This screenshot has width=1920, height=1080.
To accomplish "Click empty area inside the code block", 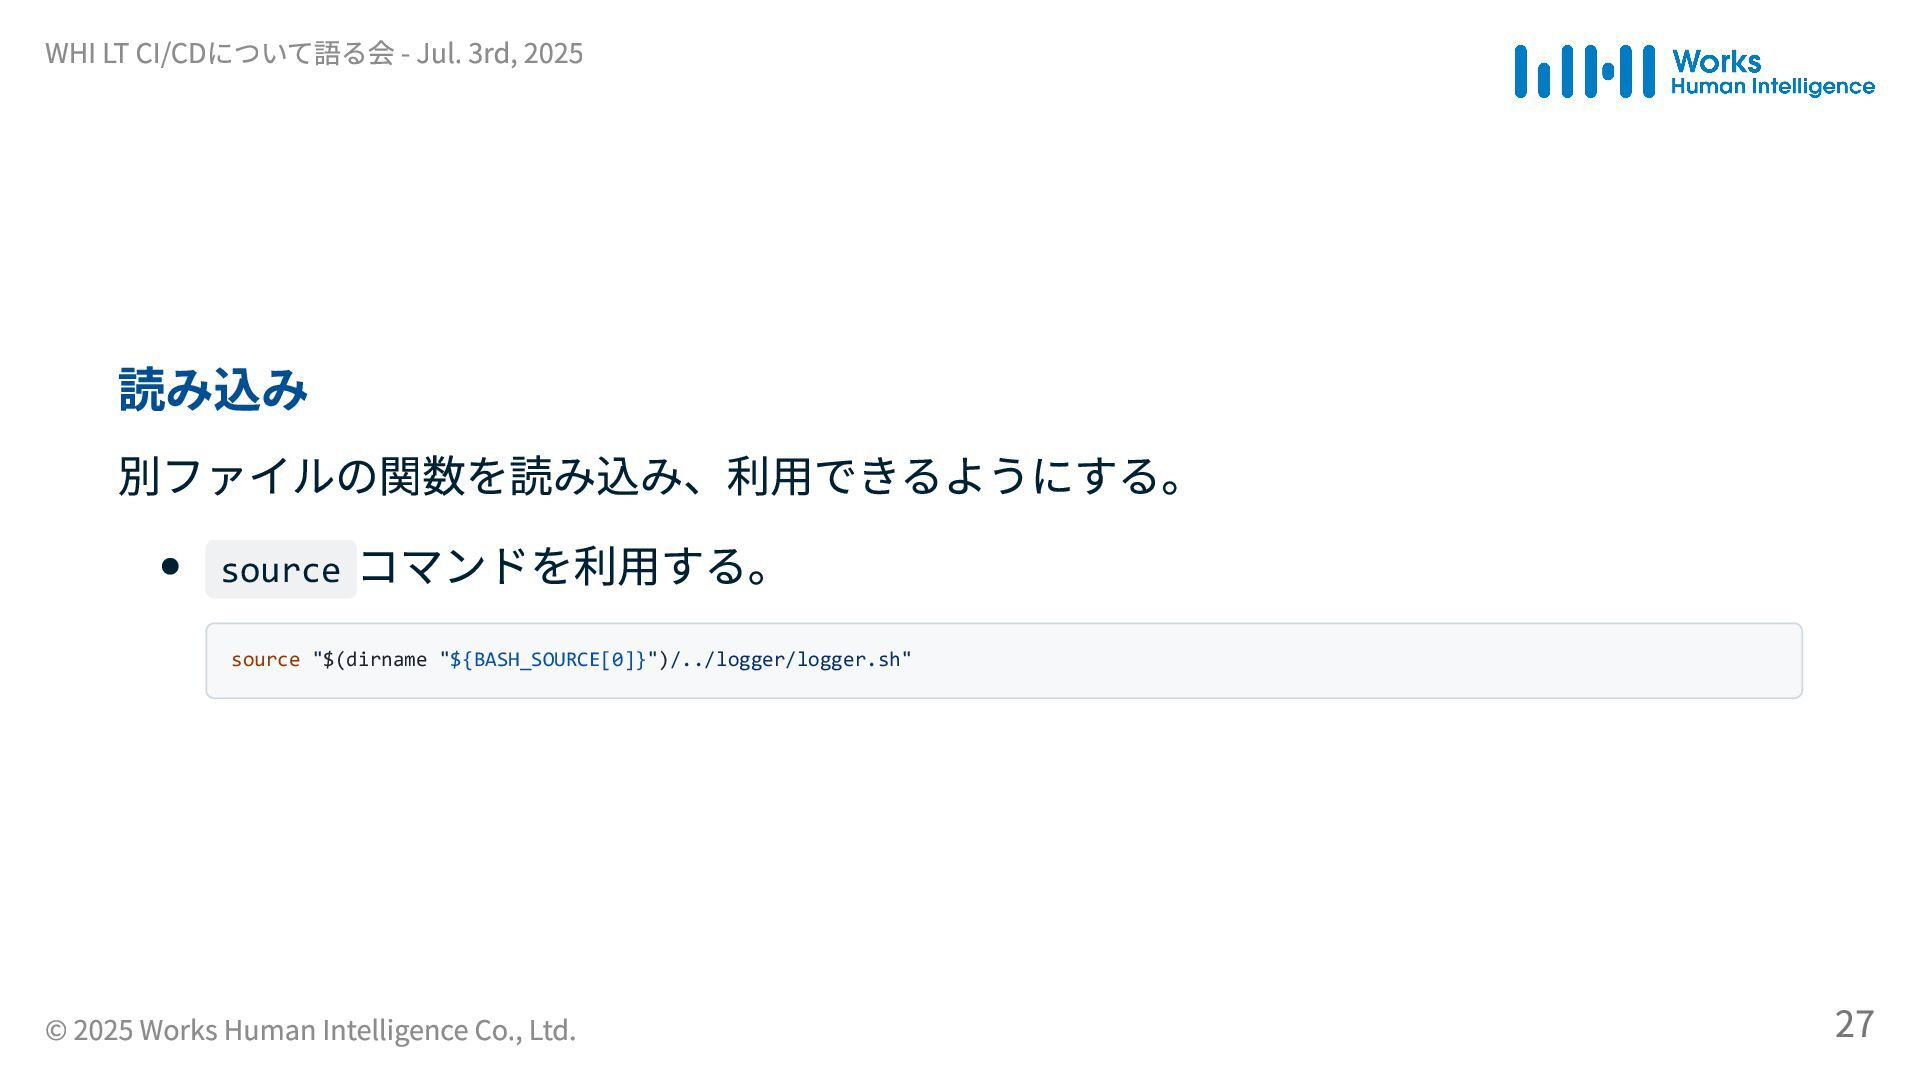I will (x=1350, y=661).
